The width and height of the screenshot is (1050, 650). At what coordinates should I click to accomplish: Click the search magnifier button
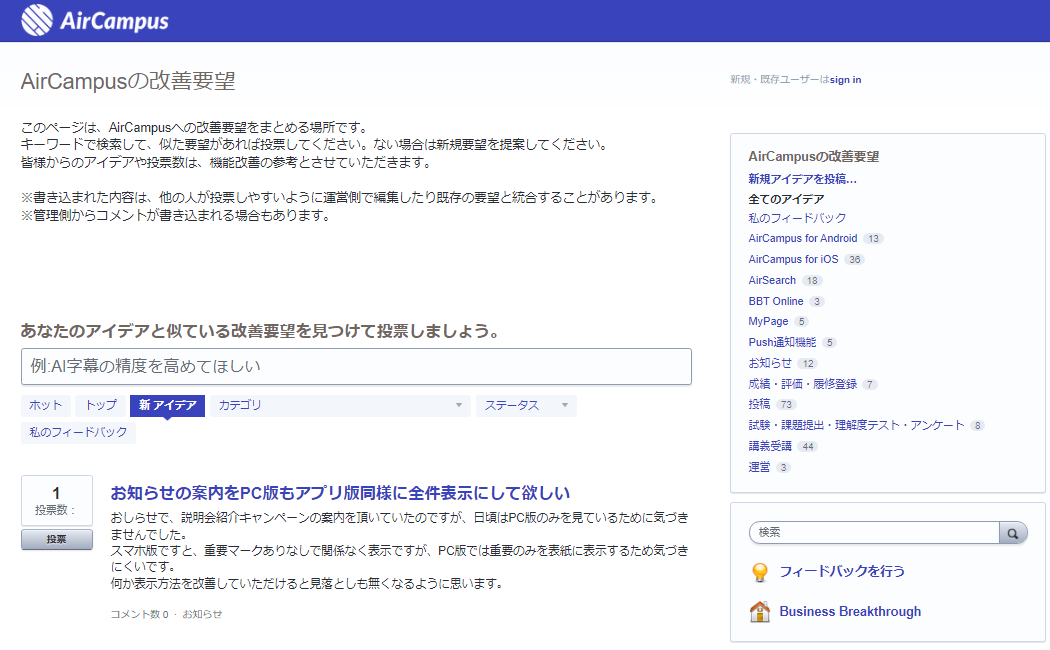(1013, 533)
